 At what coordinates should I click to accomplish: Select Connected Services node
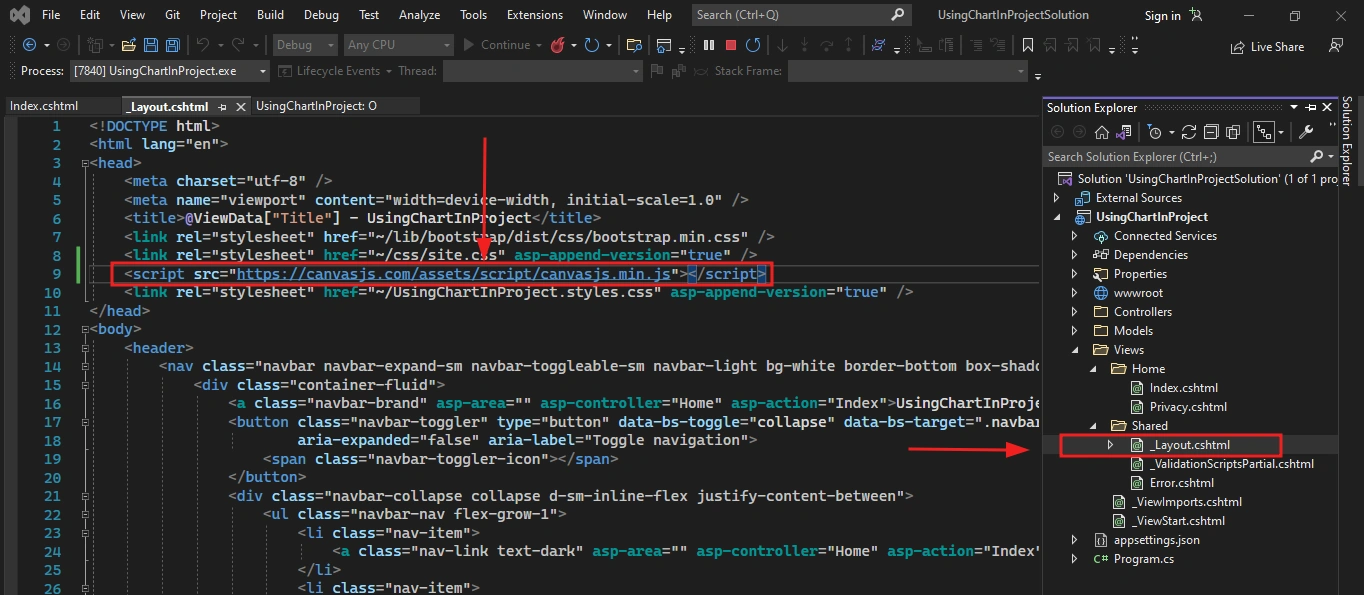(x=1165, y=236)
